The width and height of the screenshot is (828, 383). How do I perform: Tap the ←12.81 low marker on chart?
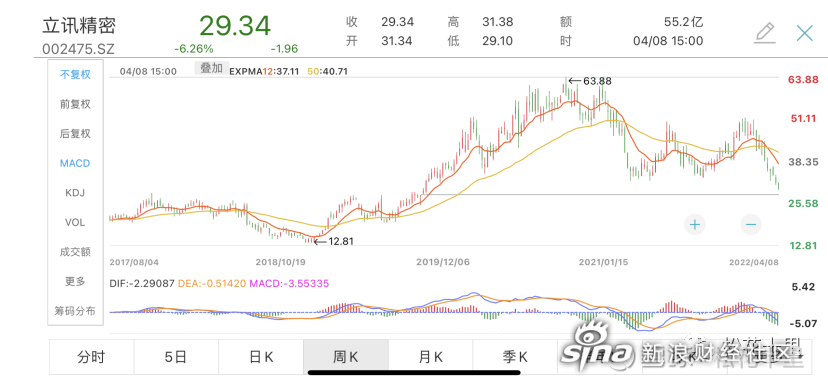point(333,241)
